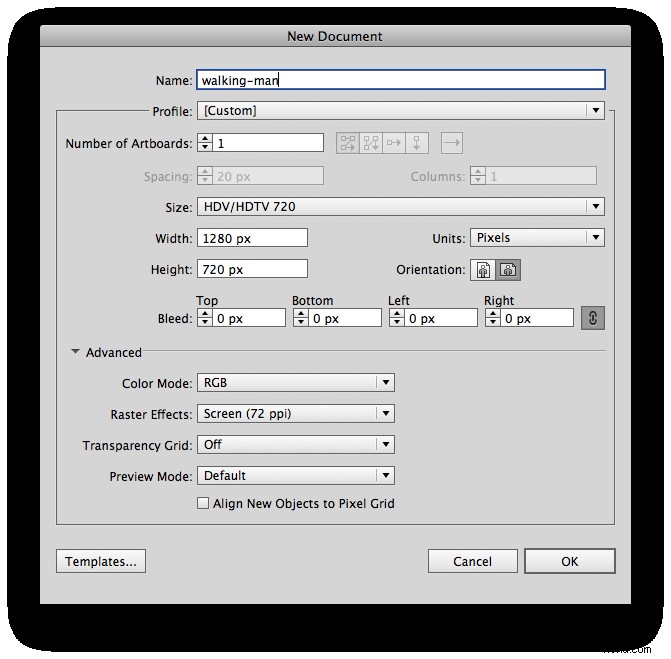Click the Bleed: label
Image resolution: width=671 pixels, height=659 pixels.
tap(175, 319)
